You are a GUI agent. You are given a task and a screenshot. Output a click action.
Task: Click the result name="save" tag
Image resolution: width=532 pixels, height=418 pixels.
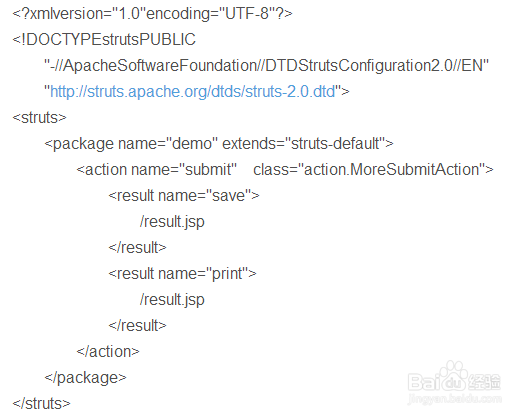[184, 196]
